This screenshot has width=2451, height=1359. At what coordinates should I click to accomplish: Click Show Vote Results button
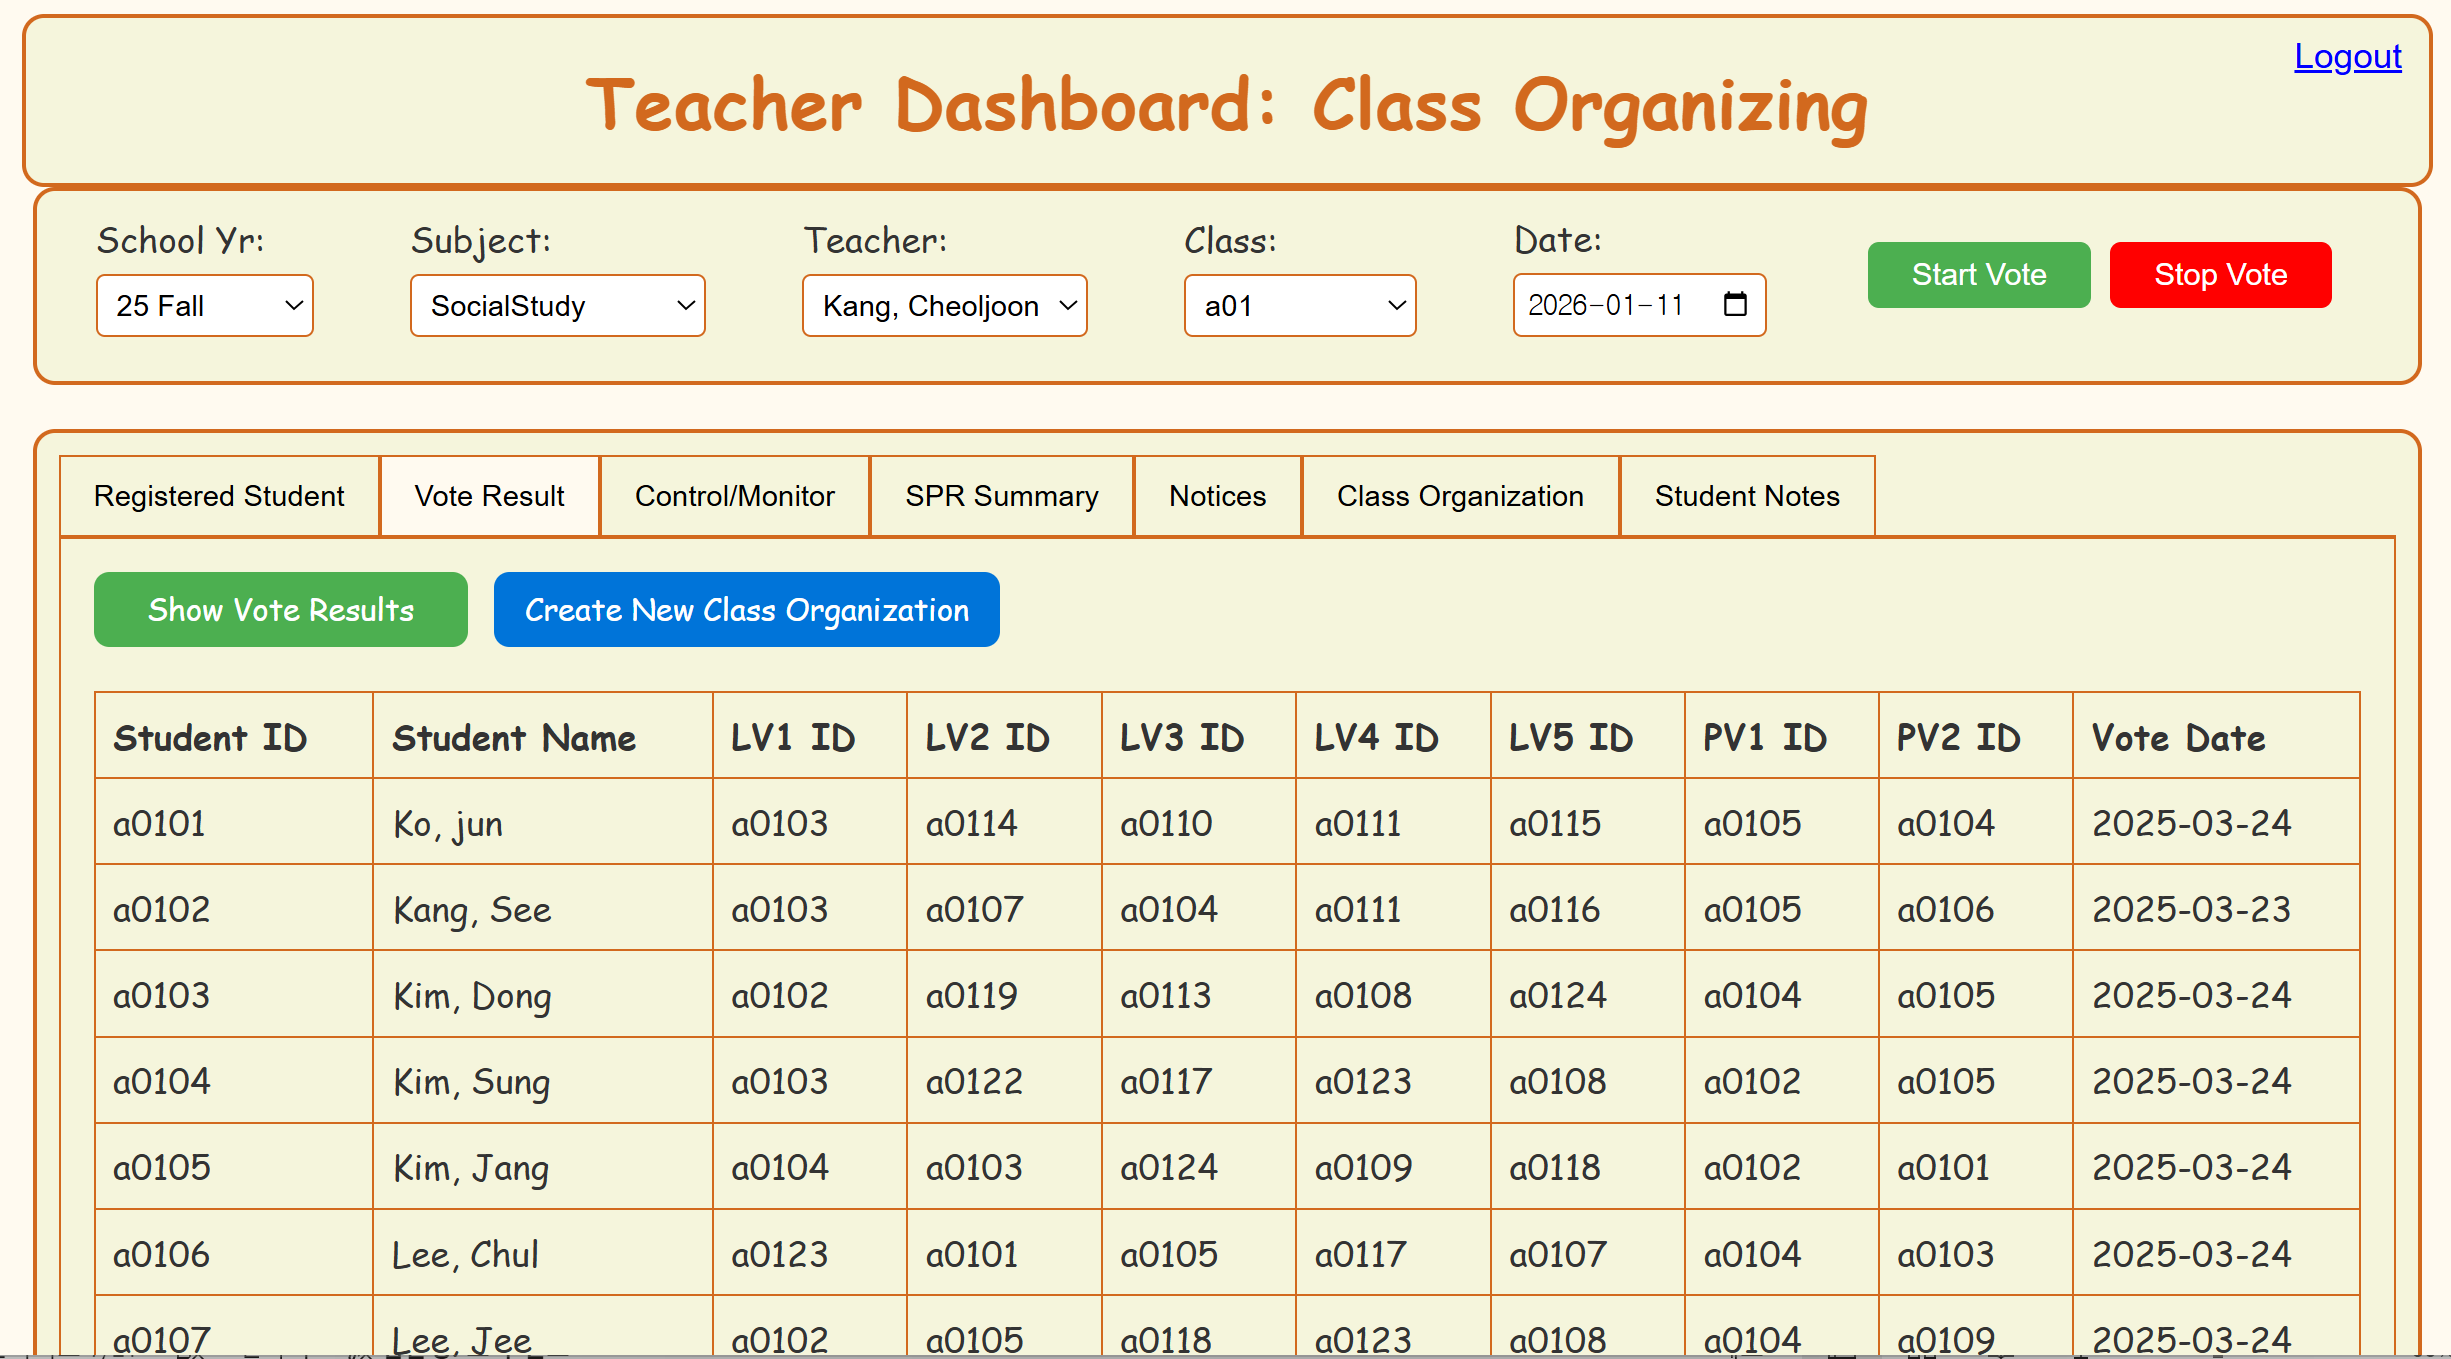(280, 610)
